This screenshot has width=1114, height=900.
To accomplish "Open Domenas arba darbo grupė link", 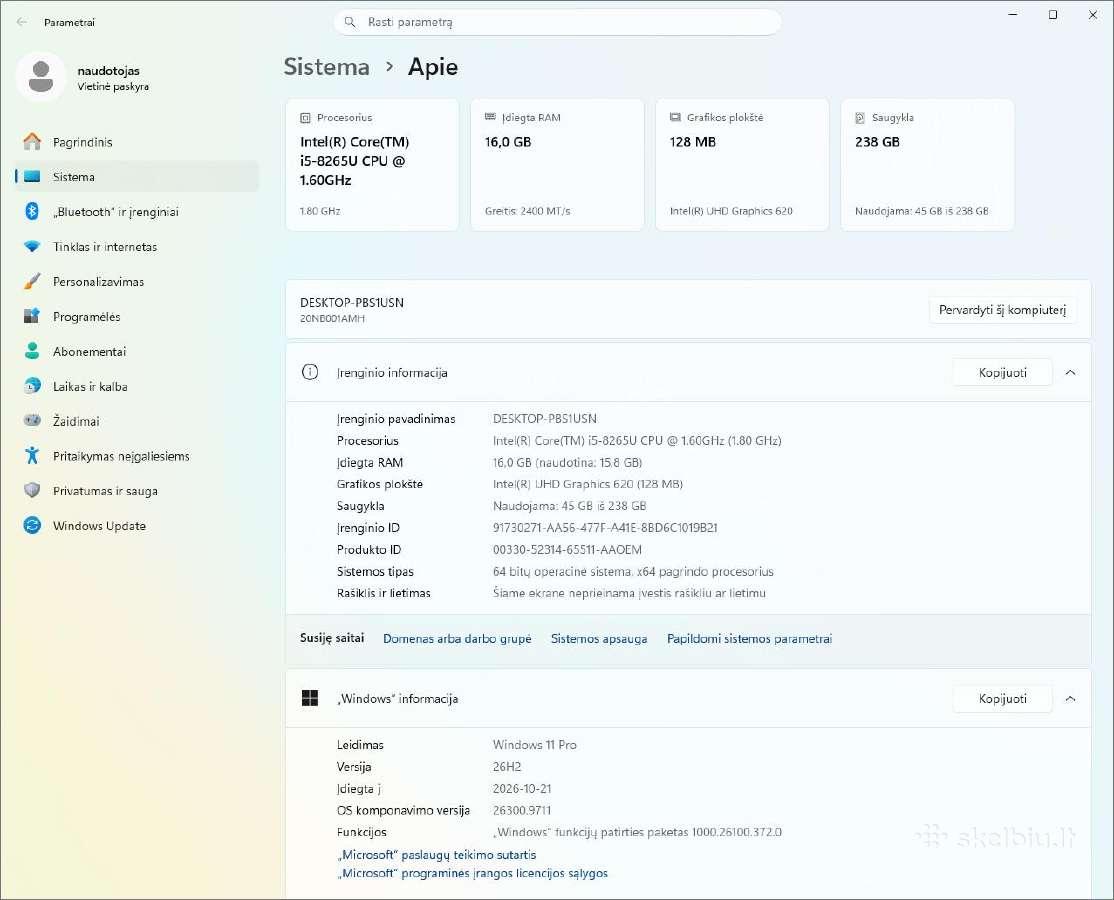I will coord(457,639).
